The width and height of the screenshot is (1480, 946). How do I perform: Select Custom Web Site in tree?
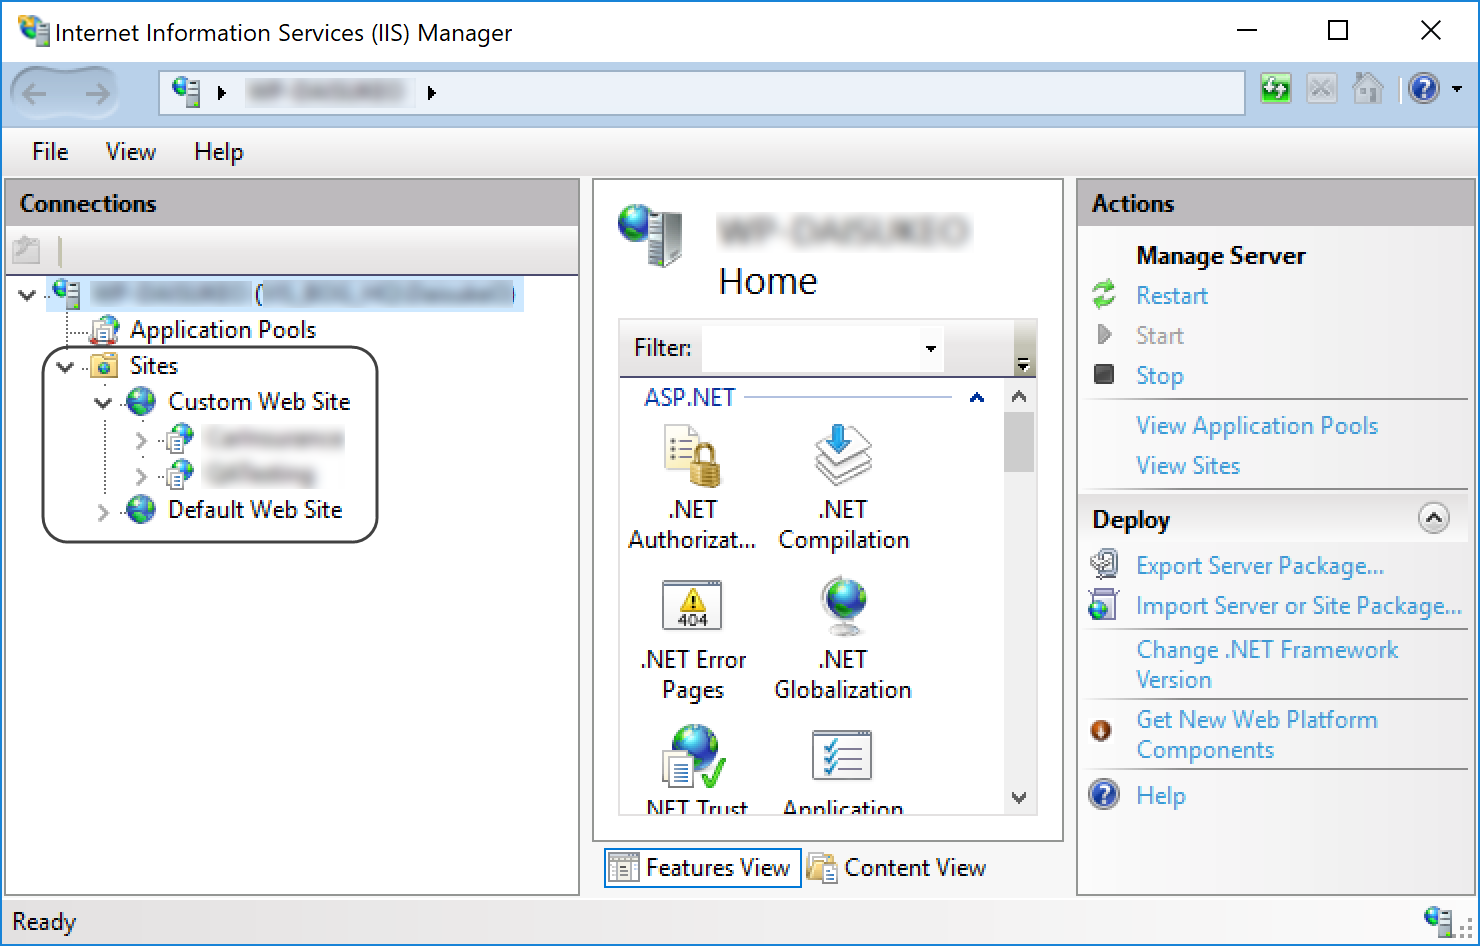[x=259, y=402]
